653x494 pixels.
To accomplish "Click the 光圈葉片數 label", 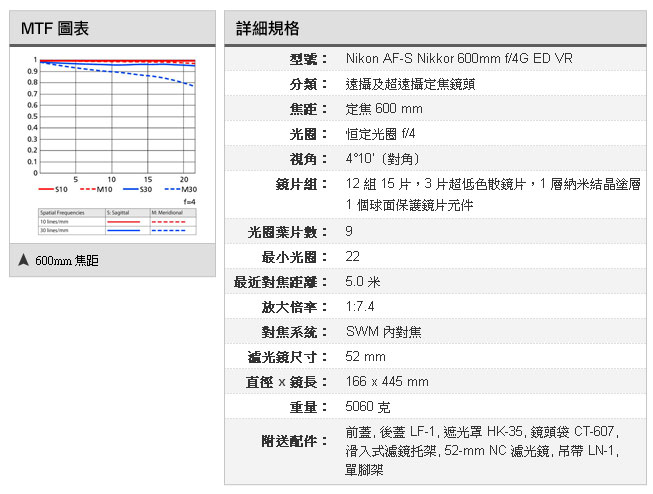I will coord(287,232).
